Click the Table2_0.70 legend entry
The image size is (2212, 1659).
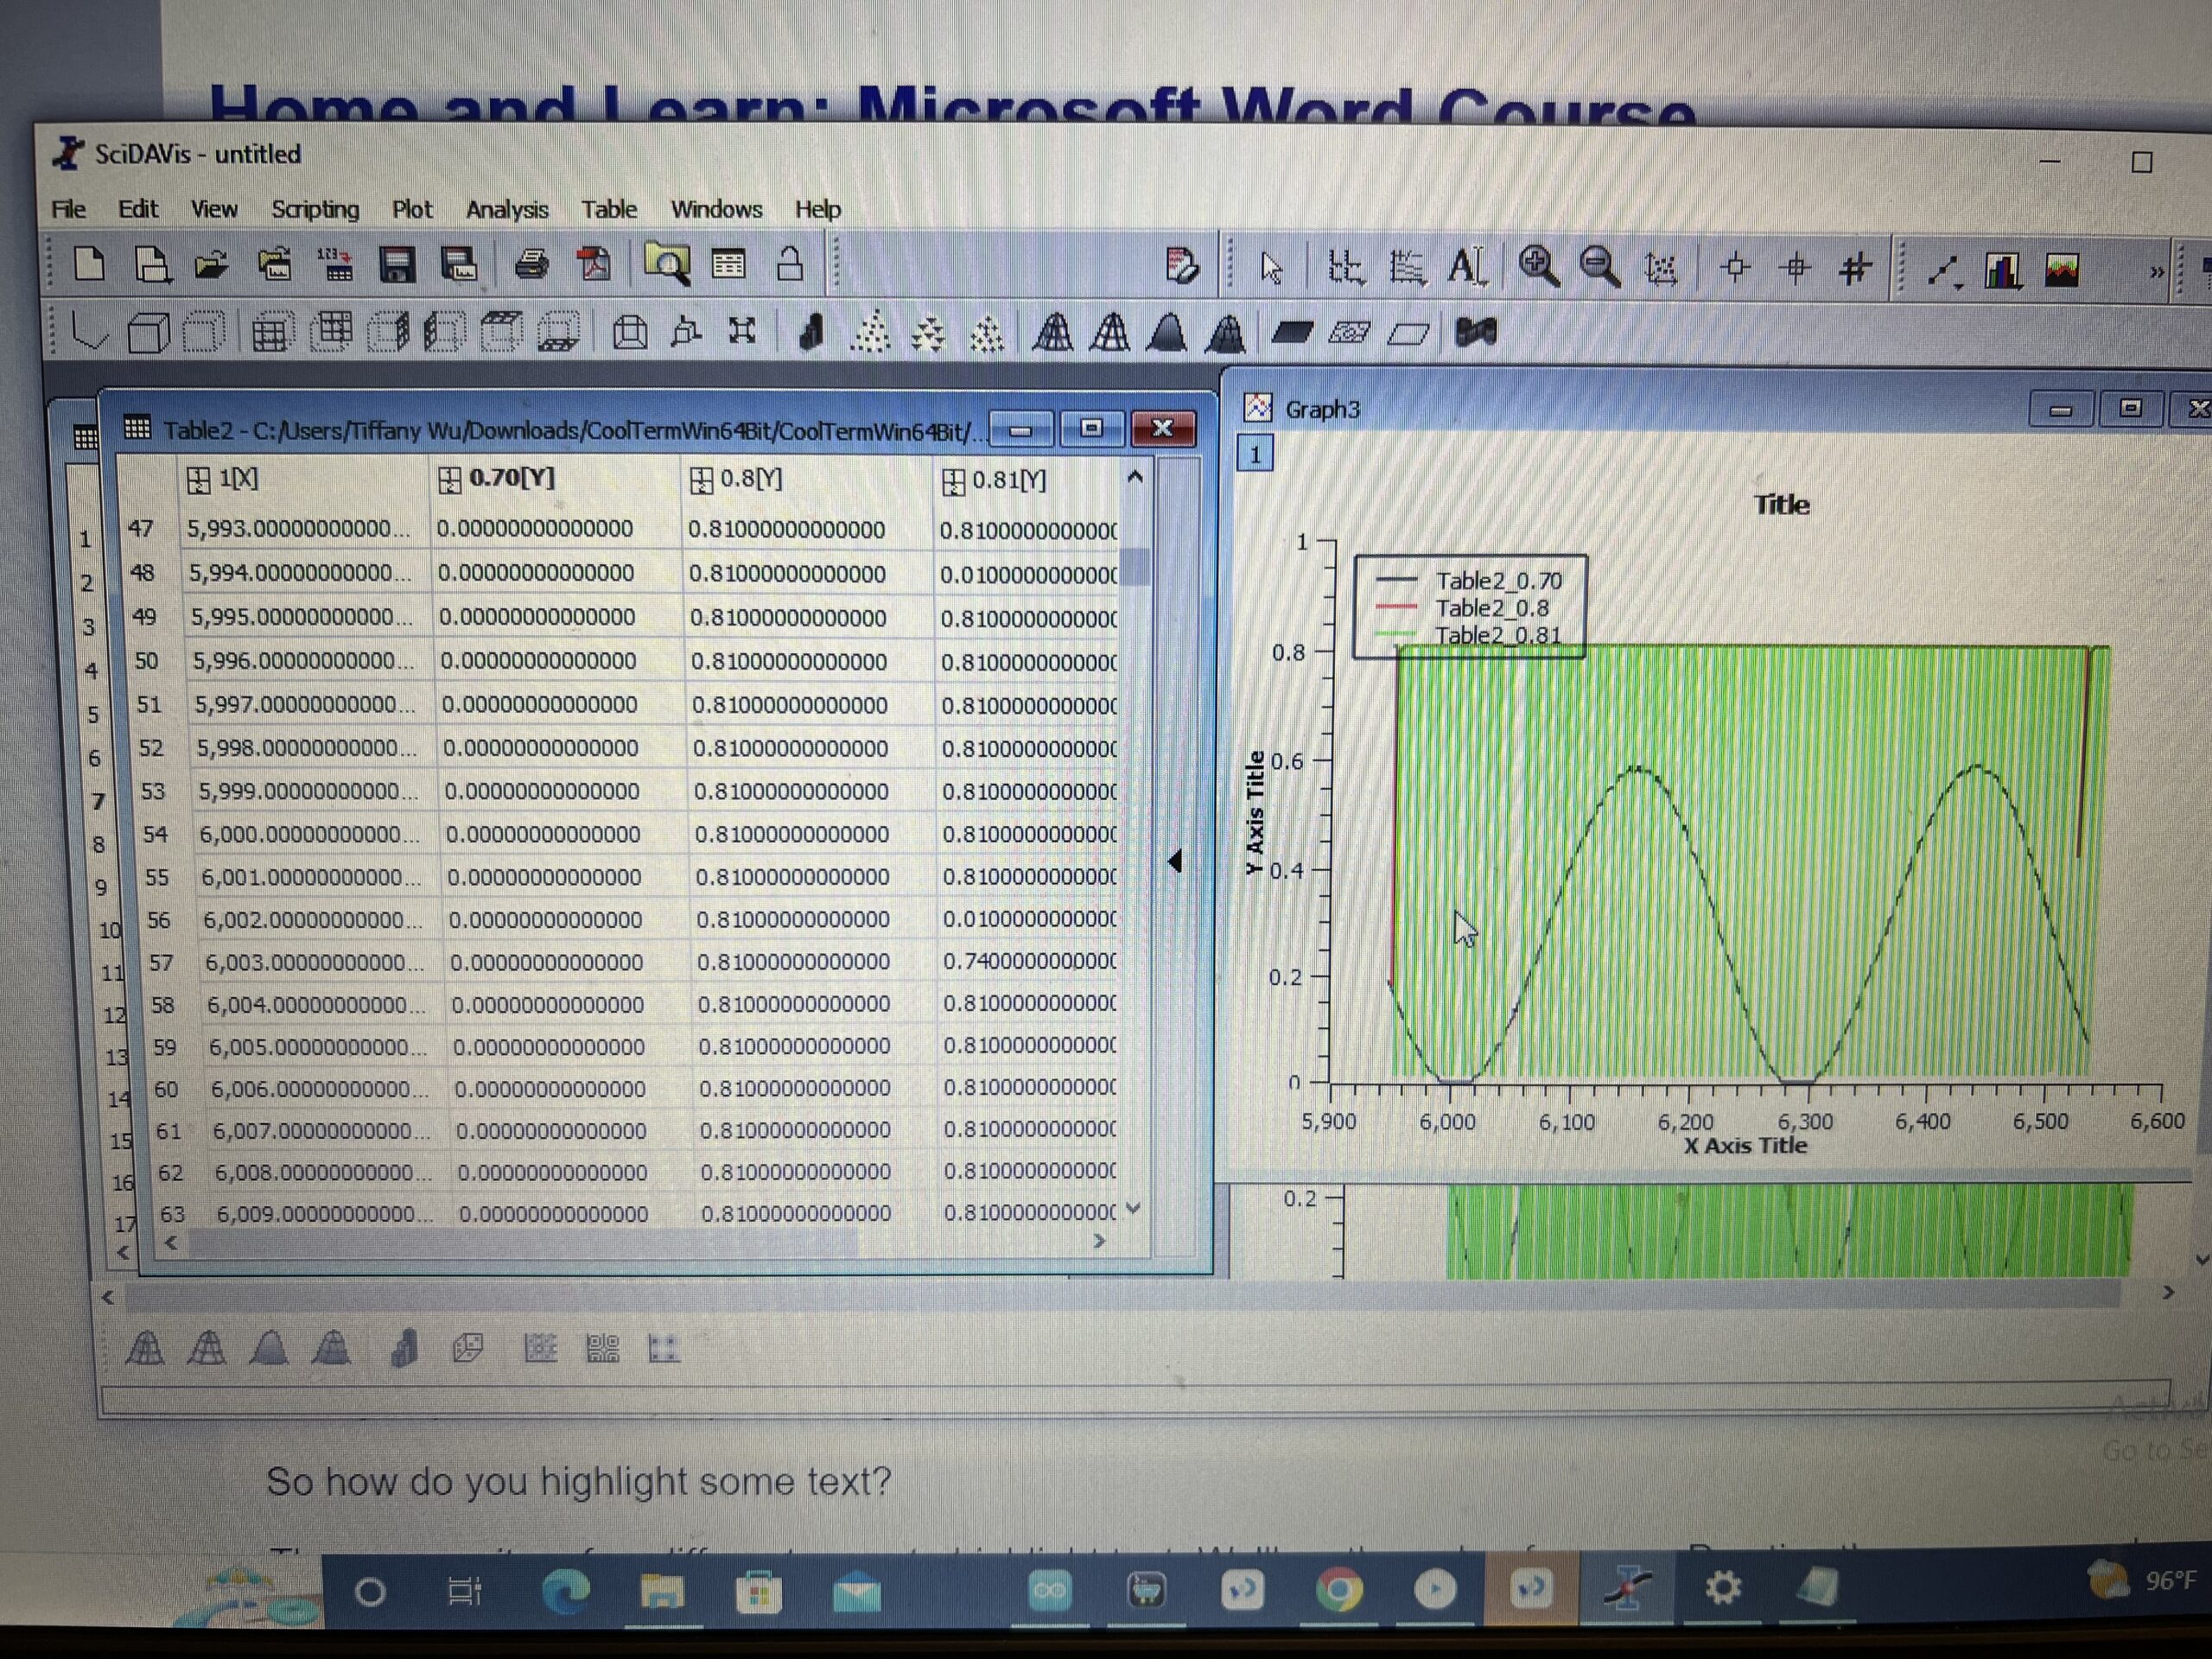1498,581
